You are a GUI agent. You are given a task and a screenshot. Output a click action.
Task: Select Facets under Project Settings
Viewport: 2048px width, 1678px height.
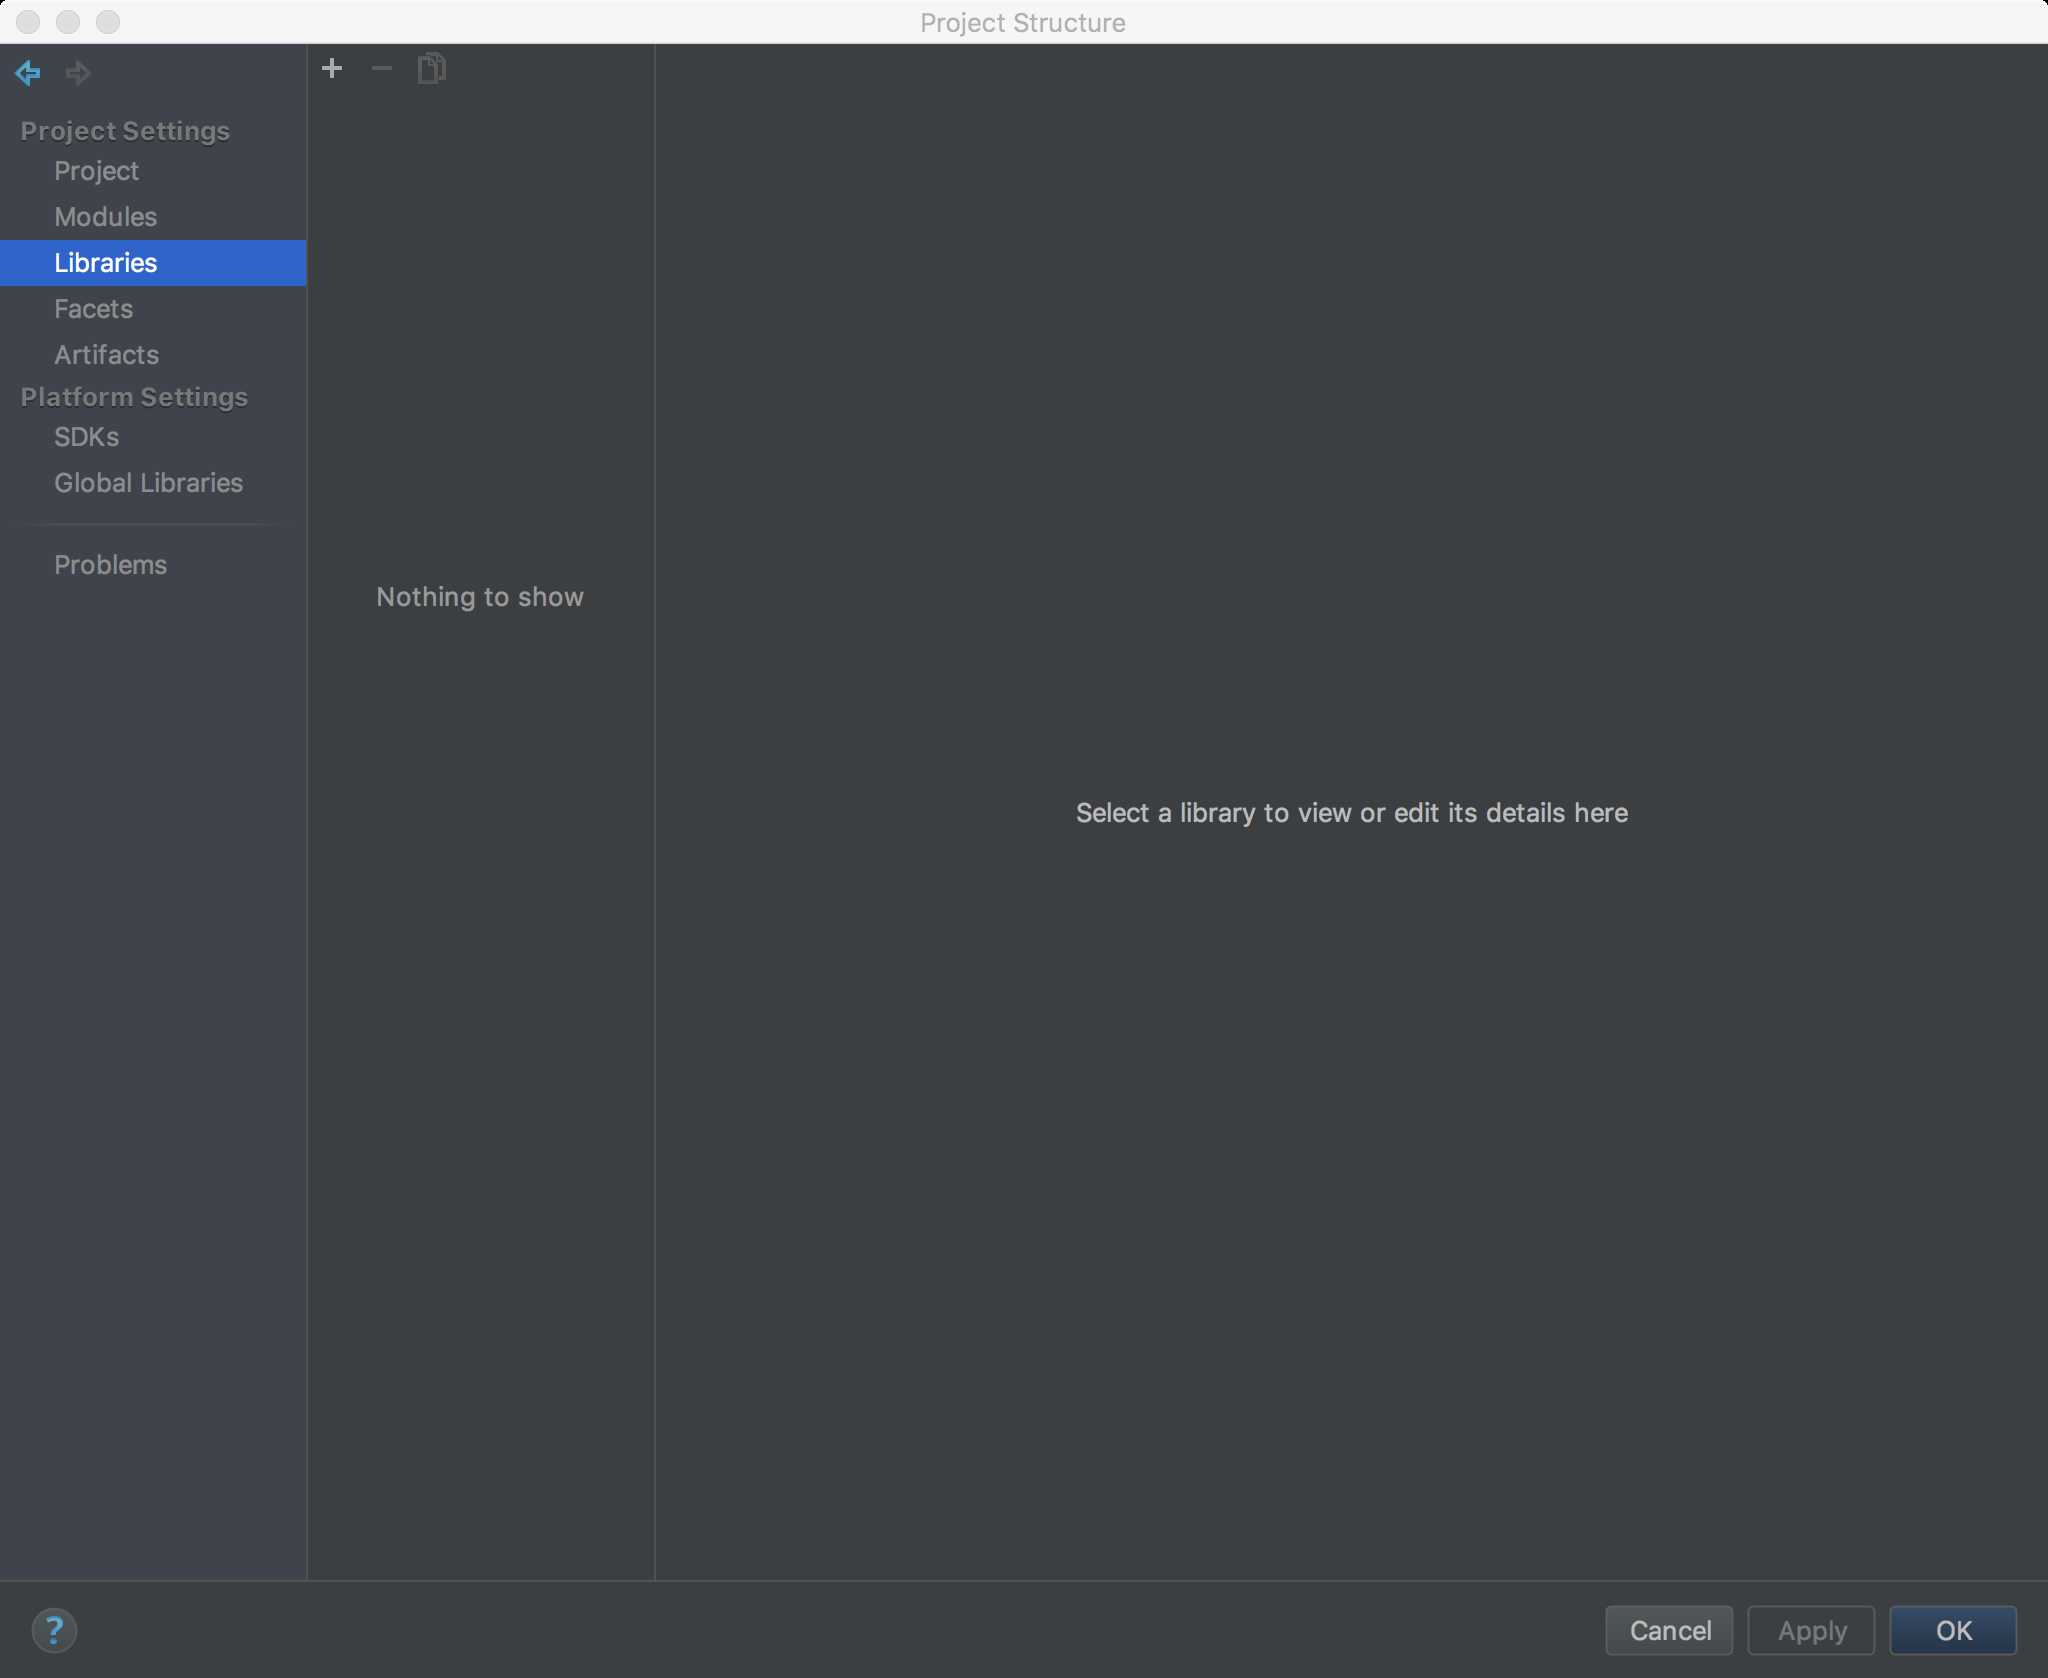(x=94, y=308)
